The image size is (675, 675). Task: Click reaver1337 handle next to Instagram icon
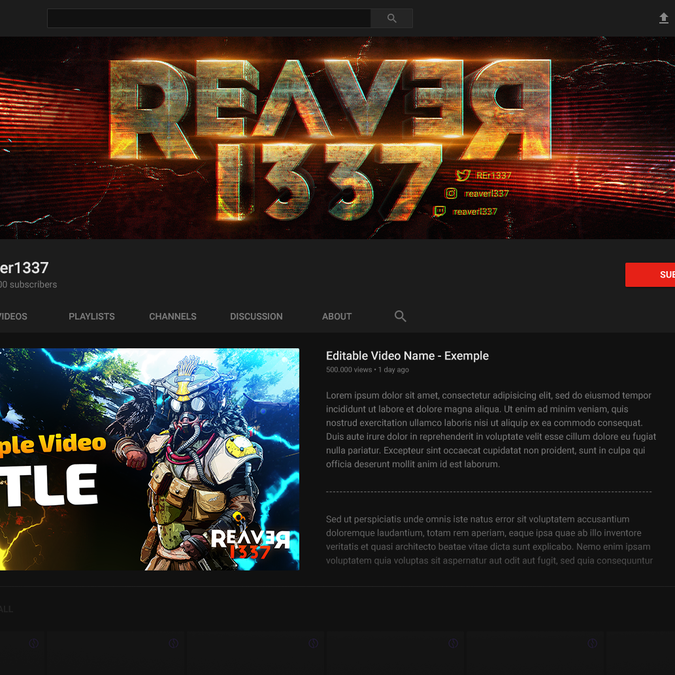tap(487, 193)
